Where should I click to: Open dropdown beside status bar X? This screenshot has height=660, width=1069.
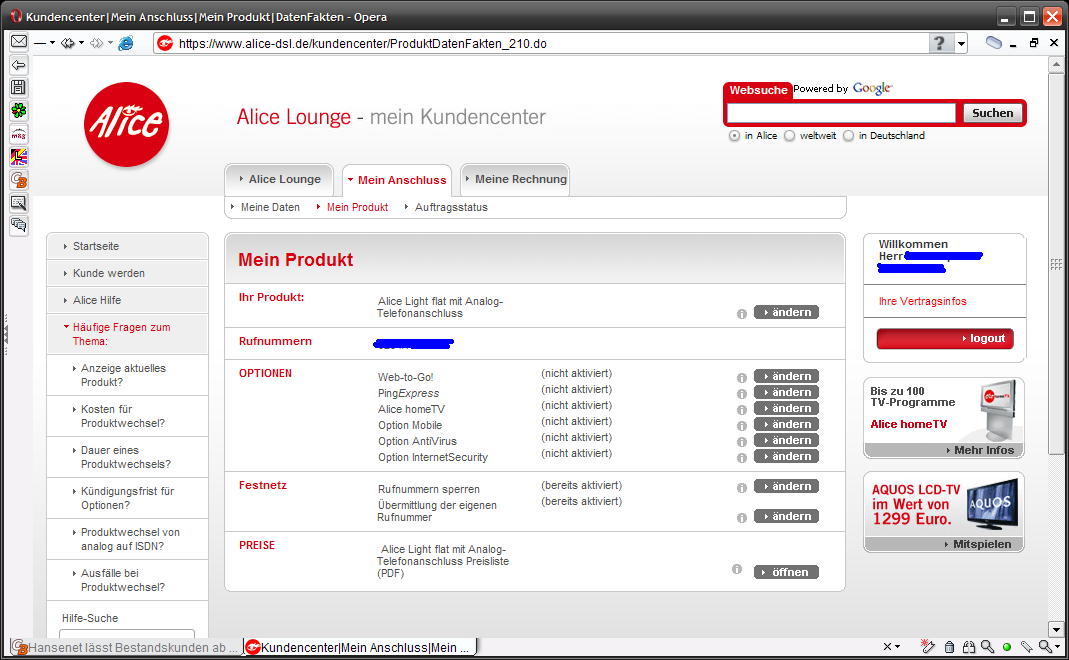(x=897, y=646)
